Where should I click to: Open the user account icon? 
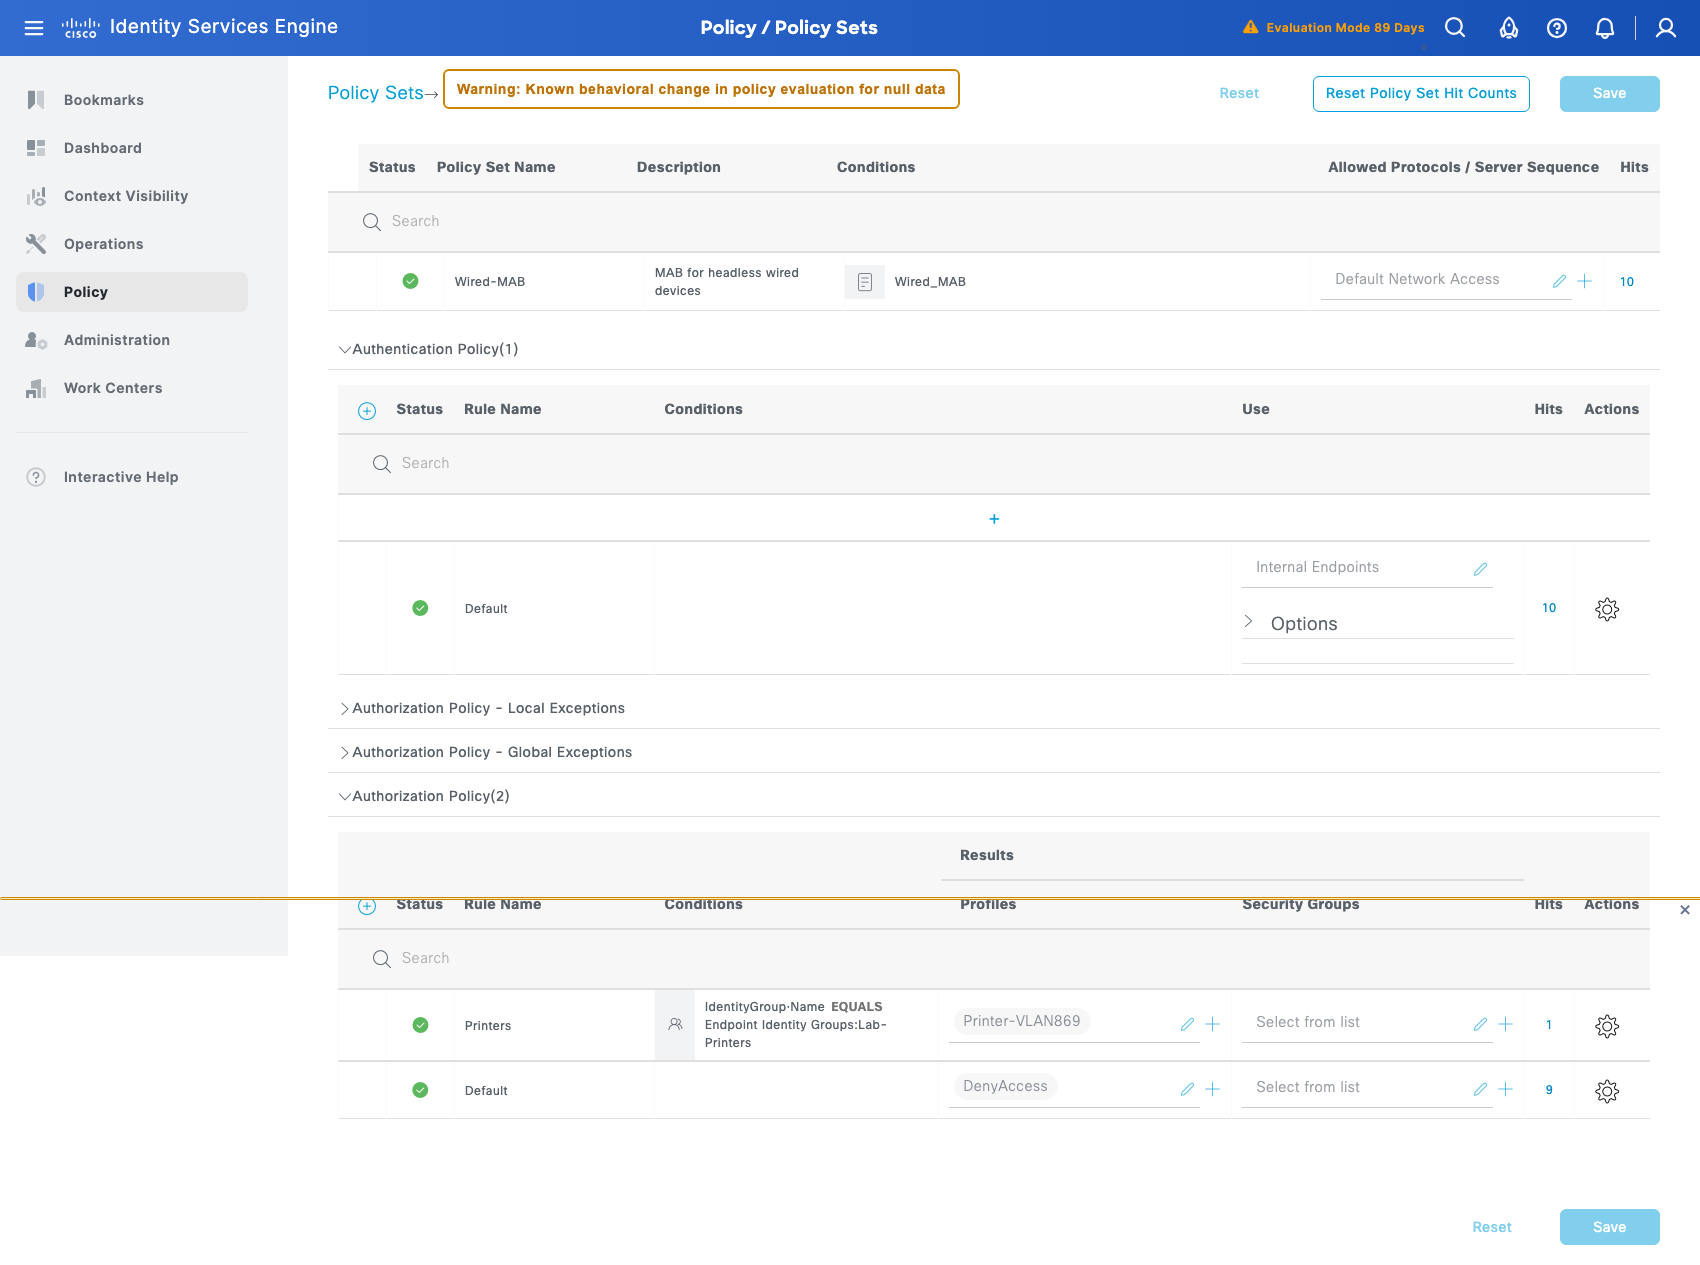pos(1666,28)
